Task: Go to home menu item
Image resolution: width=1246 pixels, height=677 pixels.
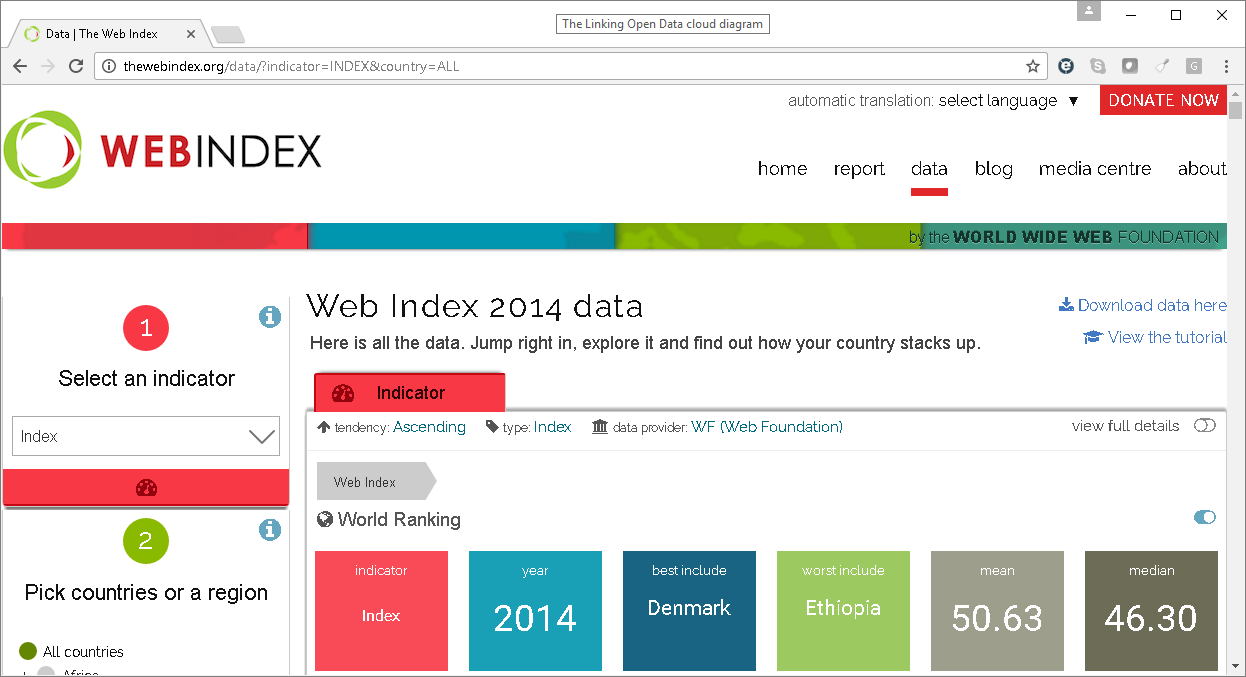Action: [x=782, y=169]
